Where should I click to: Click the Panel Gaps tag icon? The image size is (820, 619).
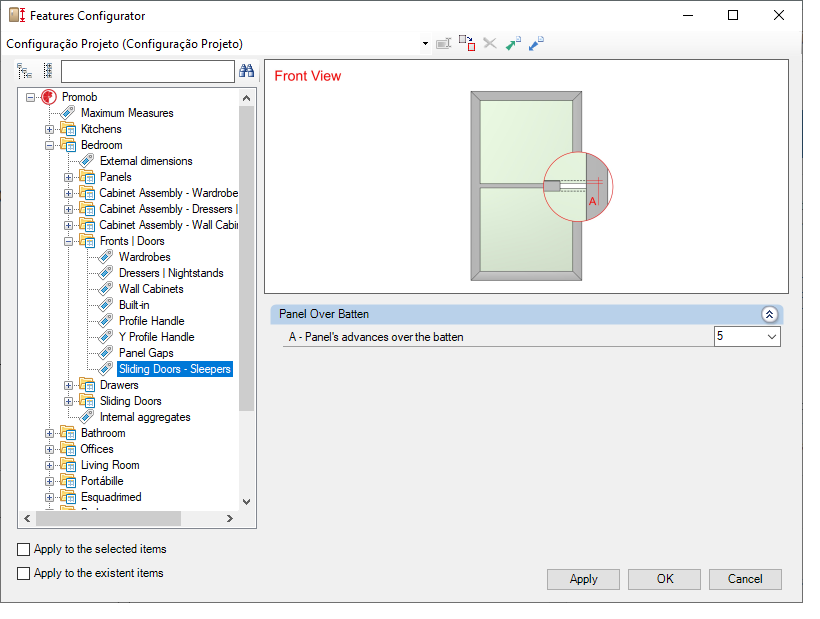click(x=106, y=353)
